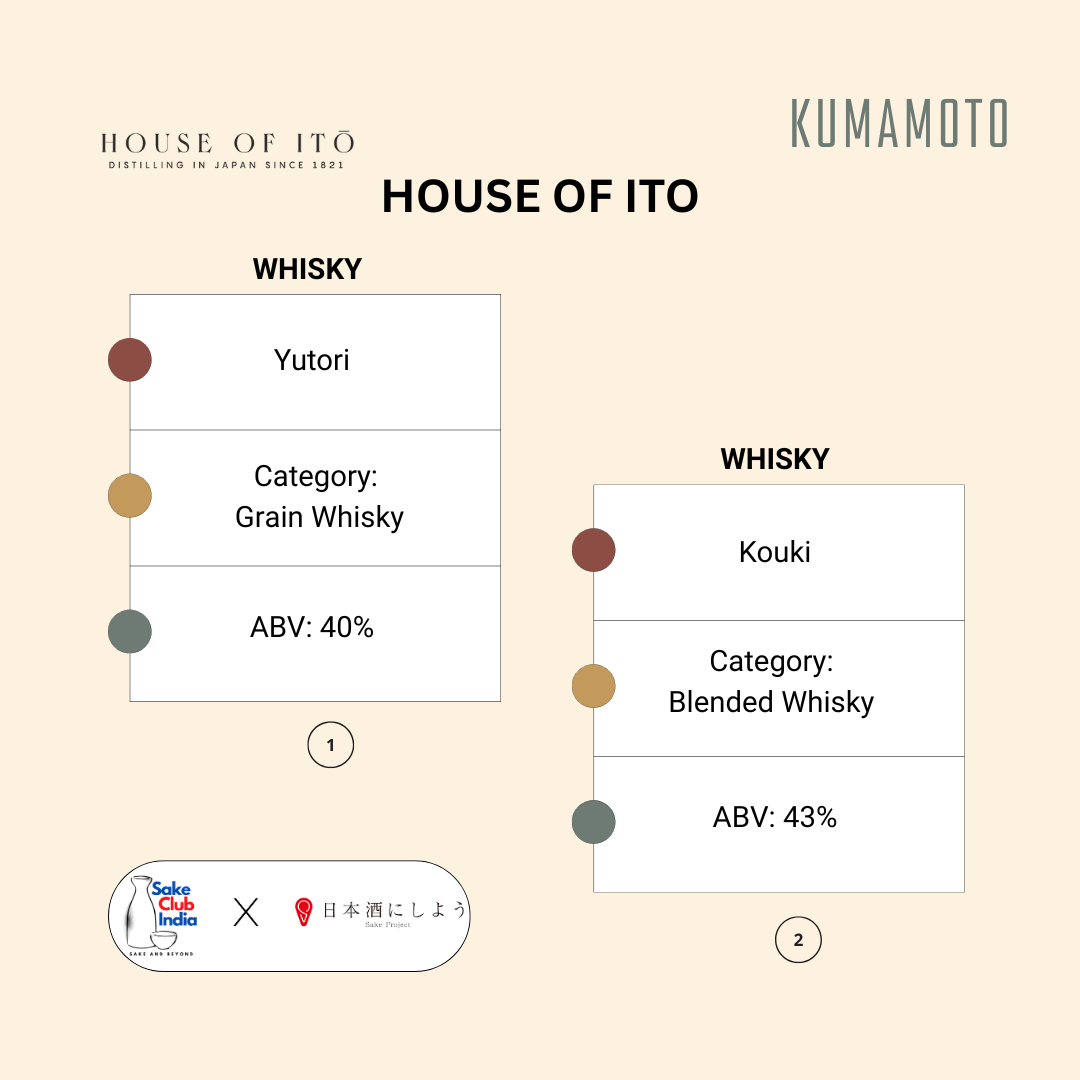The width and height of the screenshot is (1080, 1080).
Task: Select the tan dot beside Grain Whisky
Action: pyautogui.click(x=130, y=496)
